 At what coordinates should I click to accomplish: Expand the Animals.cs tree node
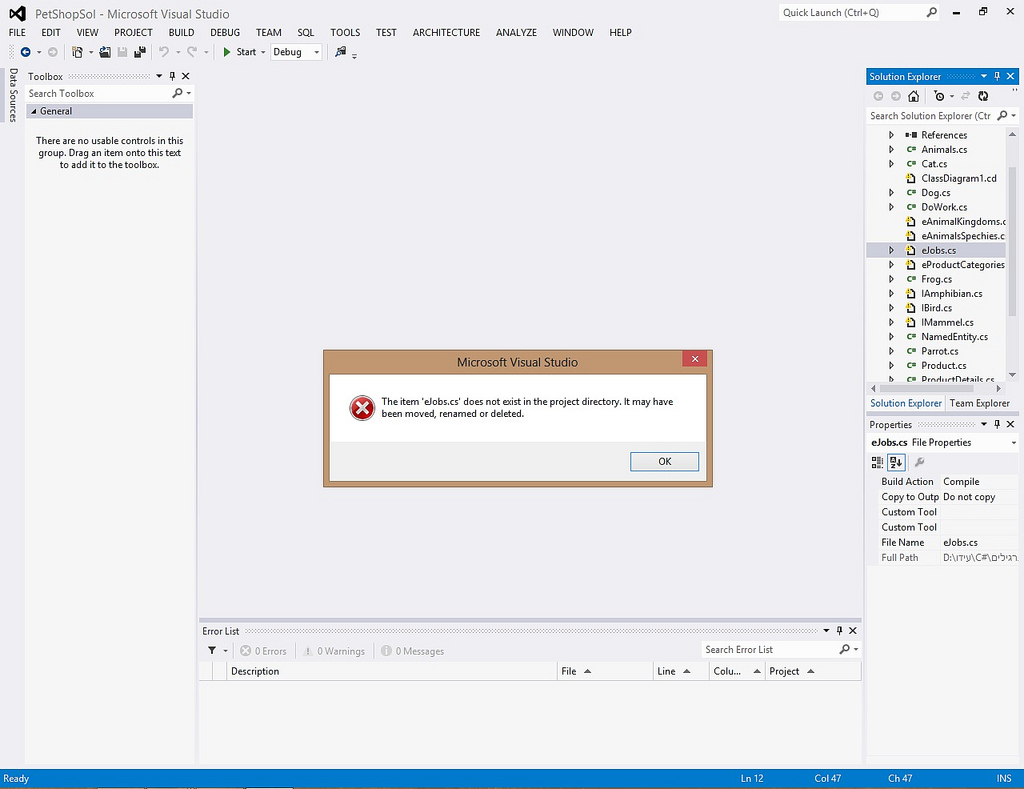click(891, 150)
